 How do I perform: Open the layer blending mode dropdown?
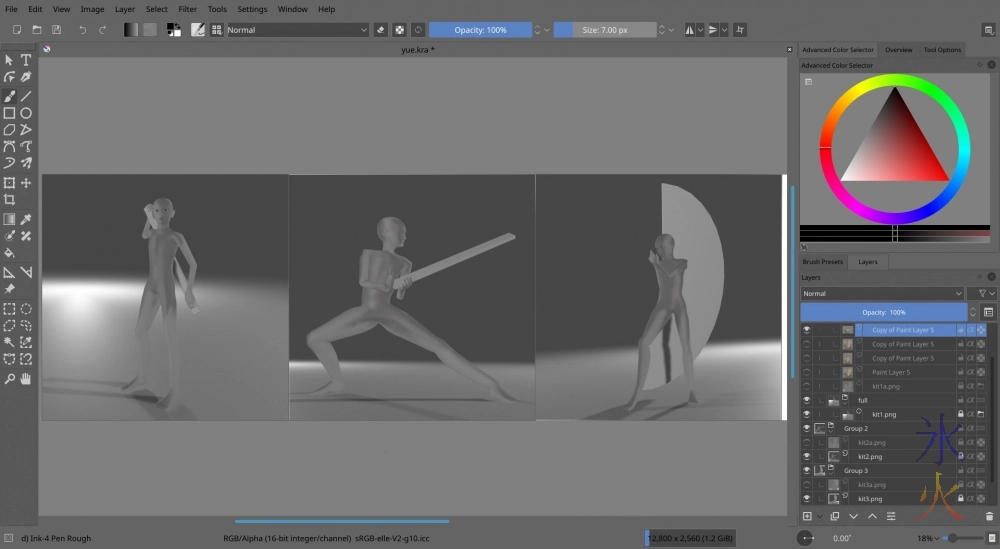(x=881, y=293)
